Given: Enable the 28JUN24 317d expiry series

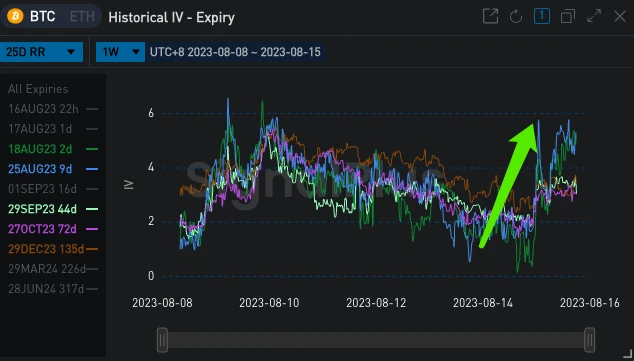Looking at the screenshot, I should [x=53, y=289].
